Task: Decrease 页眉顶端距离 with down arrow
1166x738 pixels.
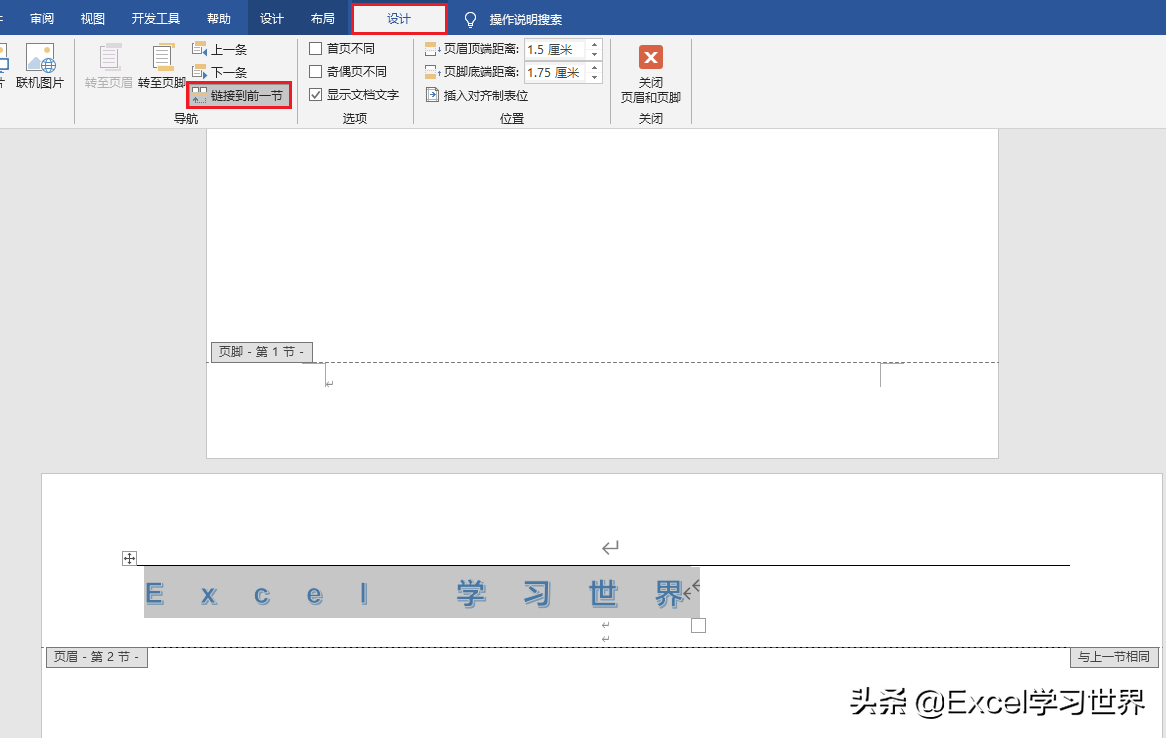Action: [594, 55]
